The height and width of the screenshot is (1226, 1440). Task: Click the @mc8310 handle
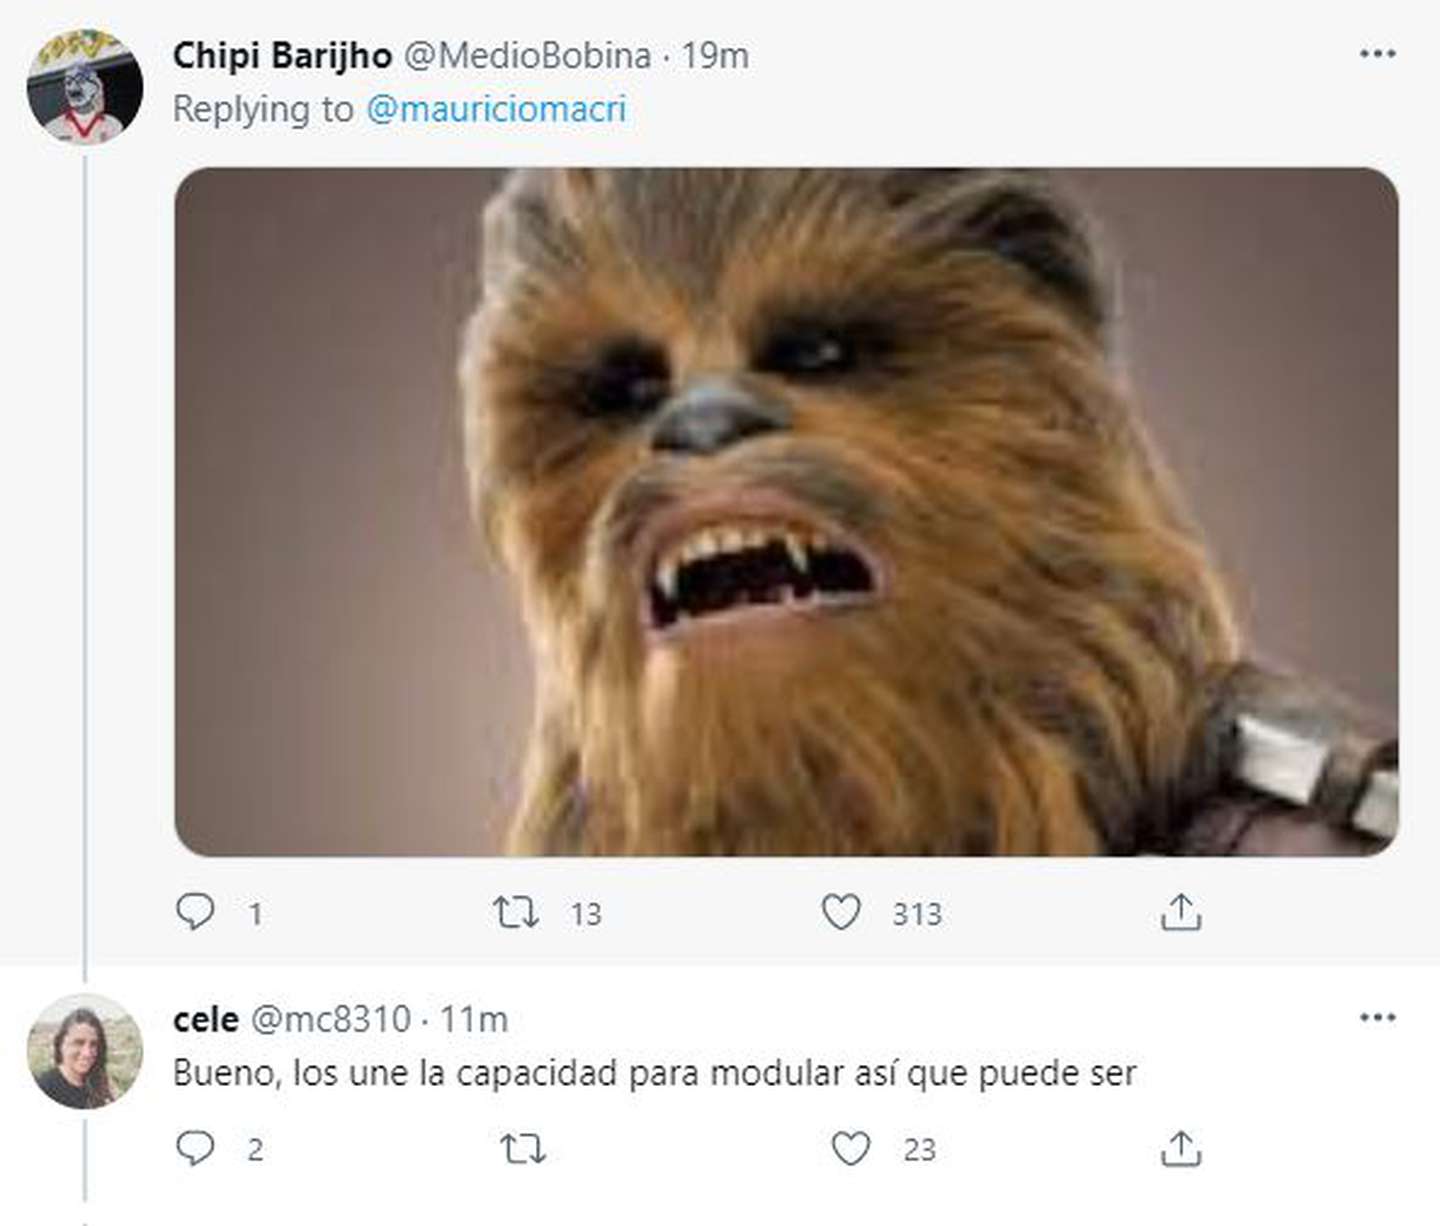point(330,1019)
